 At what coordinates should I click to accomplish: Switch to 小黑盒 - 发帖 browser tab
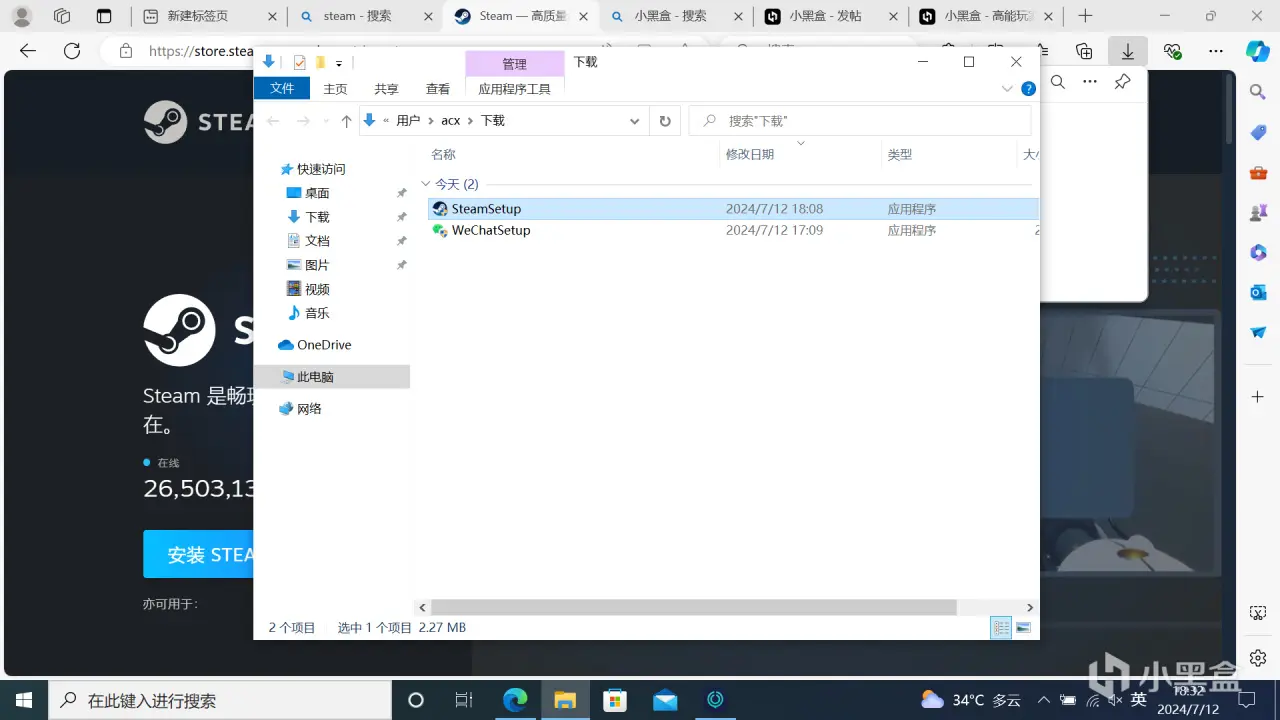(x=829, y=16)
